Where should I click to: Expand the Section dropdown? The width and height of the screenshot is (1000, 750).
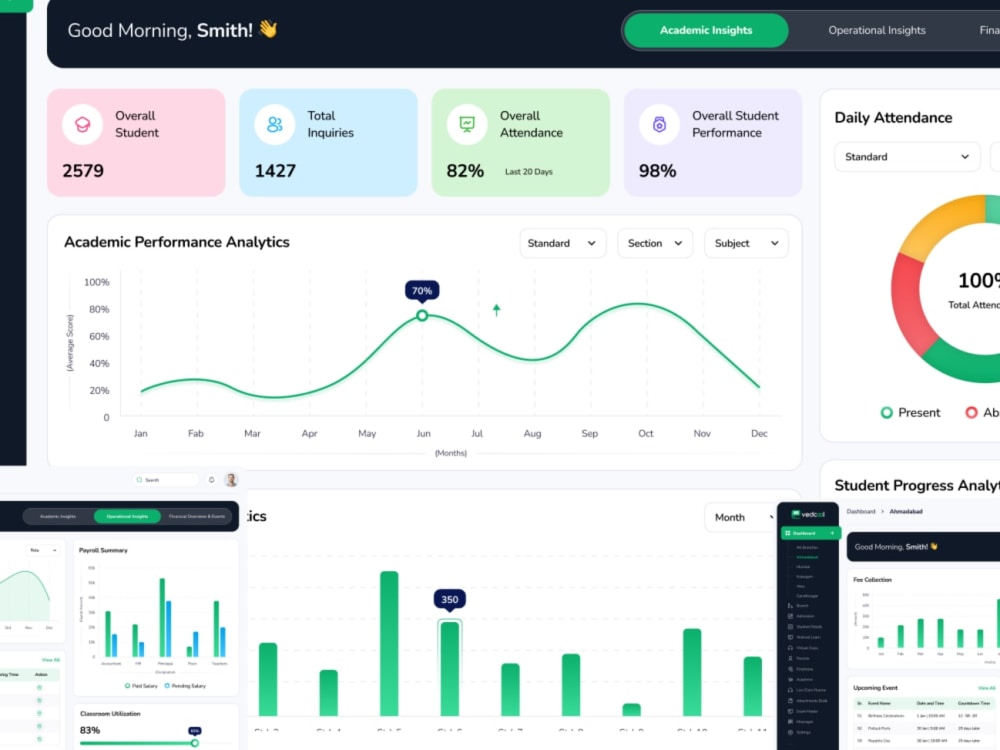point(655,243)
